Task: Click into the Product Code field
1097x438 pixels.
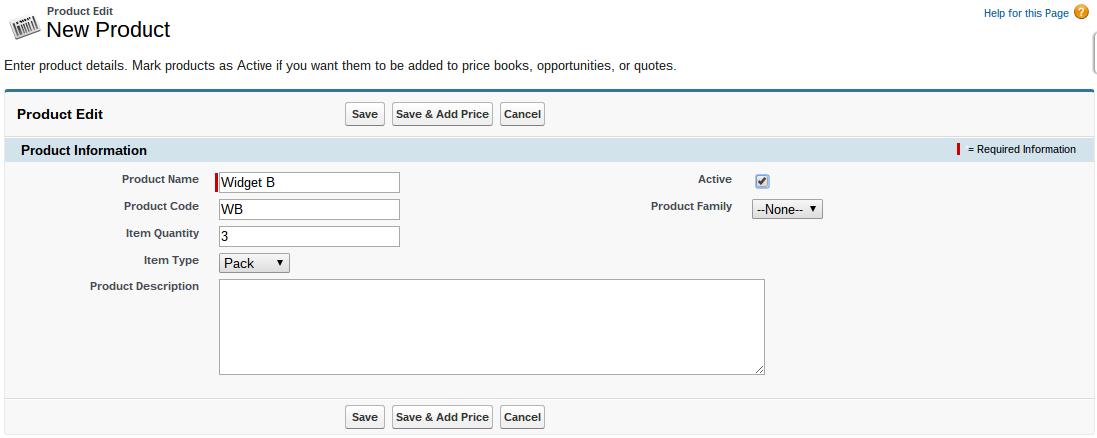Action: coord(309,209)
